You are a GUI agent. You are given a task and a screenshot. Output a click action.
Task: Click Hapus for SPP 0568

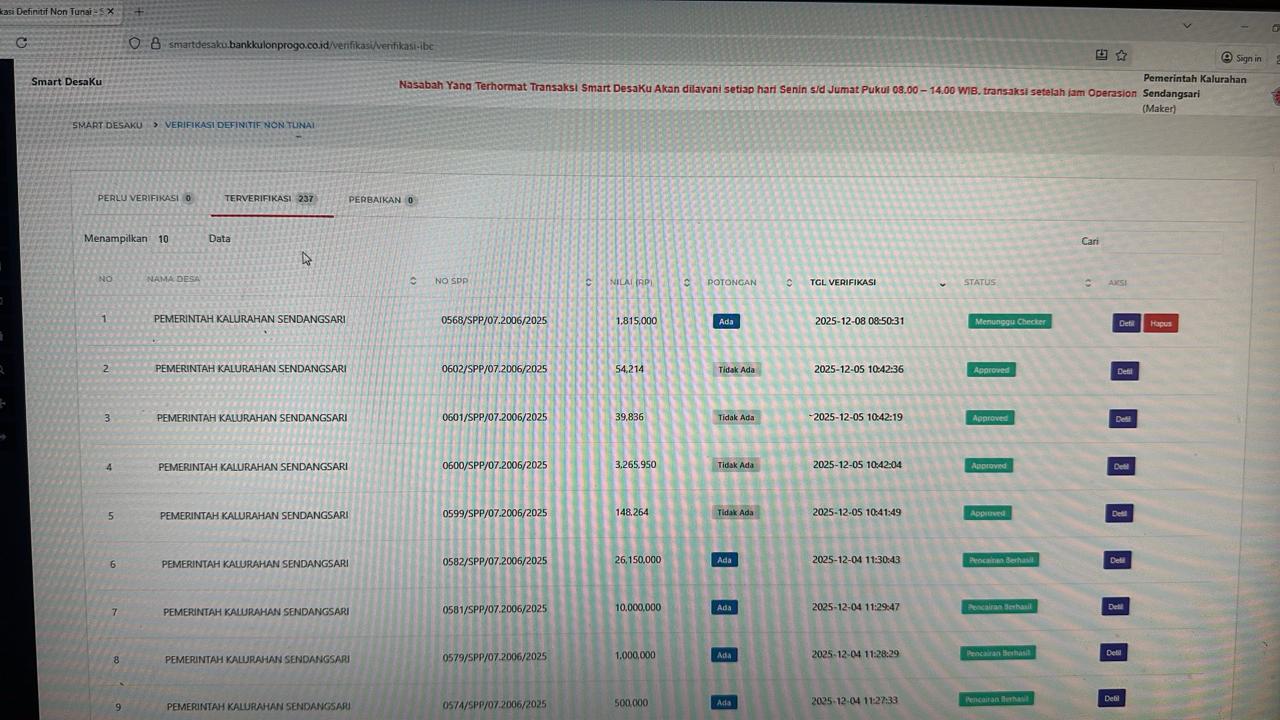[1160, 323]
